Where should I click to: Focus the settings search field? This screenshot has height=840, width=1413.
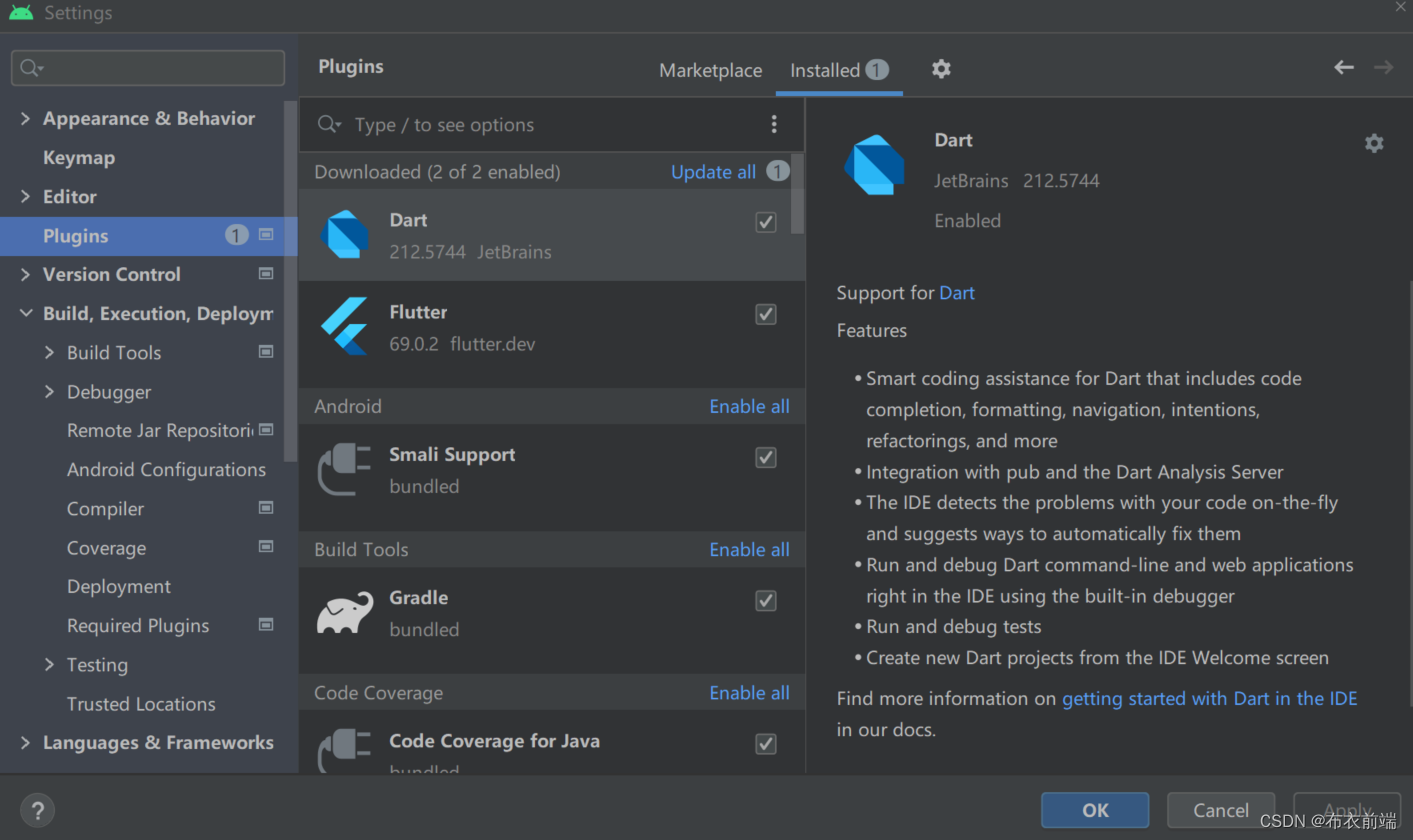[148, 68]
